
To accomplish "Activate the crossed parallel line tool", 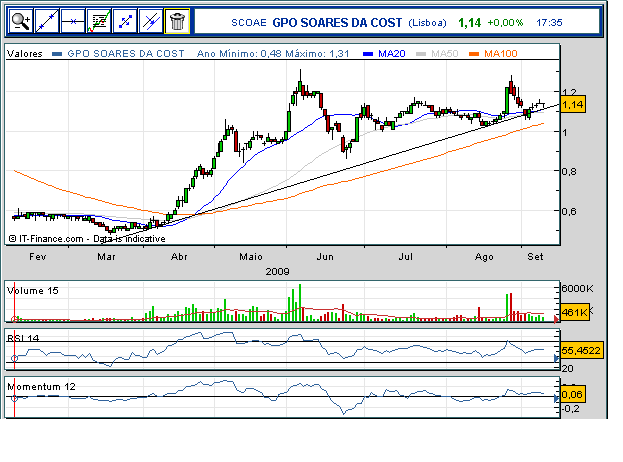I will (150, 19).
